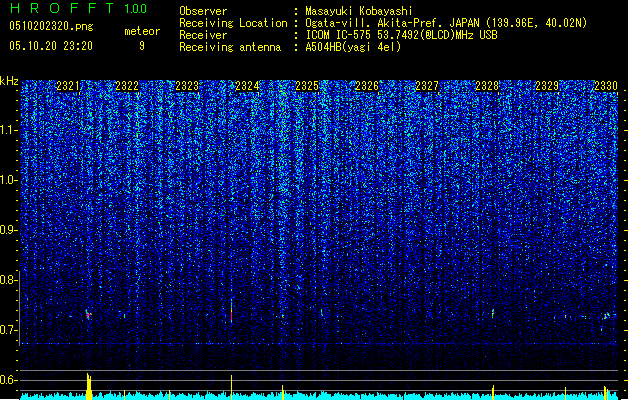Click the A504HB(yagi 4el) antenna text
Image resolution: width=629 pixels, height=400 pixels.
[x=353, y=47]
